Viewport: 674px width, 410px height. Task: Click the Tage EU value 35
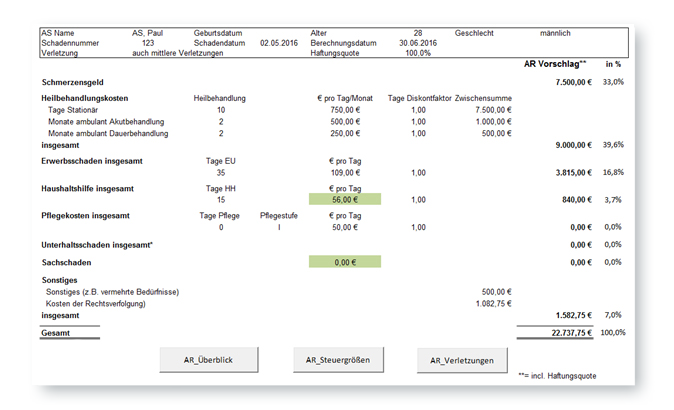tap(220, 172)
